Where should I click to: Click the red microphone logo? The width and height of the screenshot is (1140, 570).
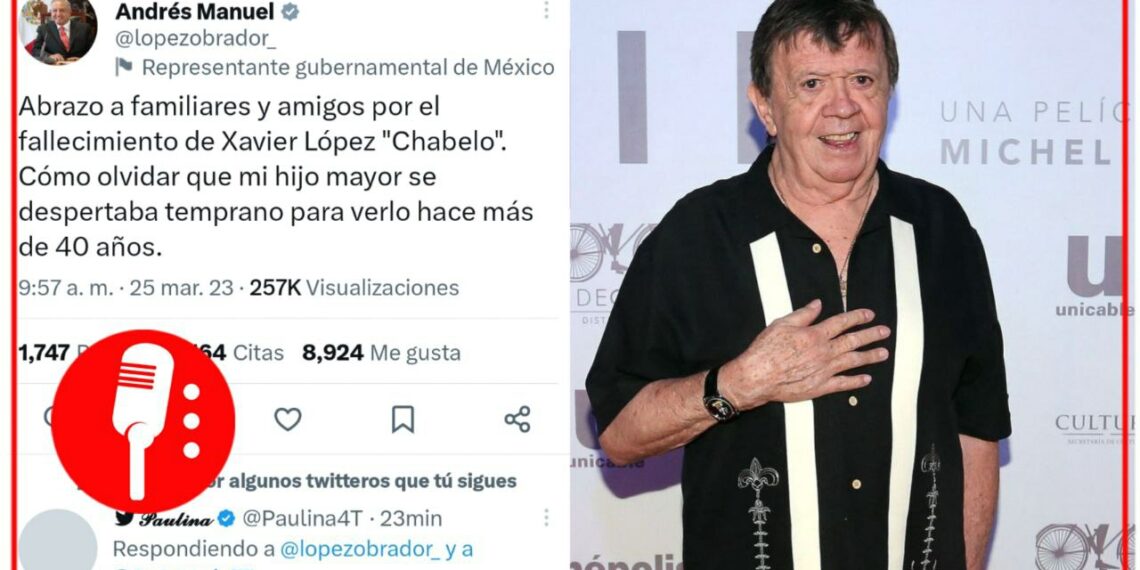pyautogui.click(x=143, y=421)
